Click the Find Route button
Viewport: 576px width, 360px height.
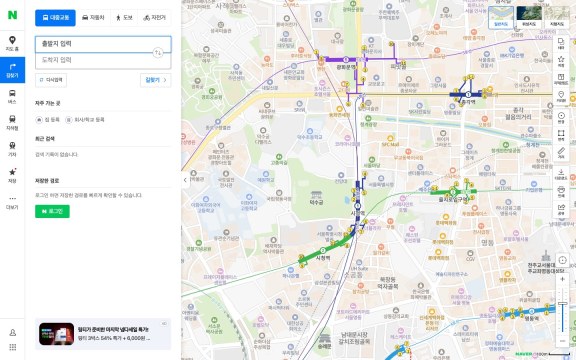click(x=156, y=80)
